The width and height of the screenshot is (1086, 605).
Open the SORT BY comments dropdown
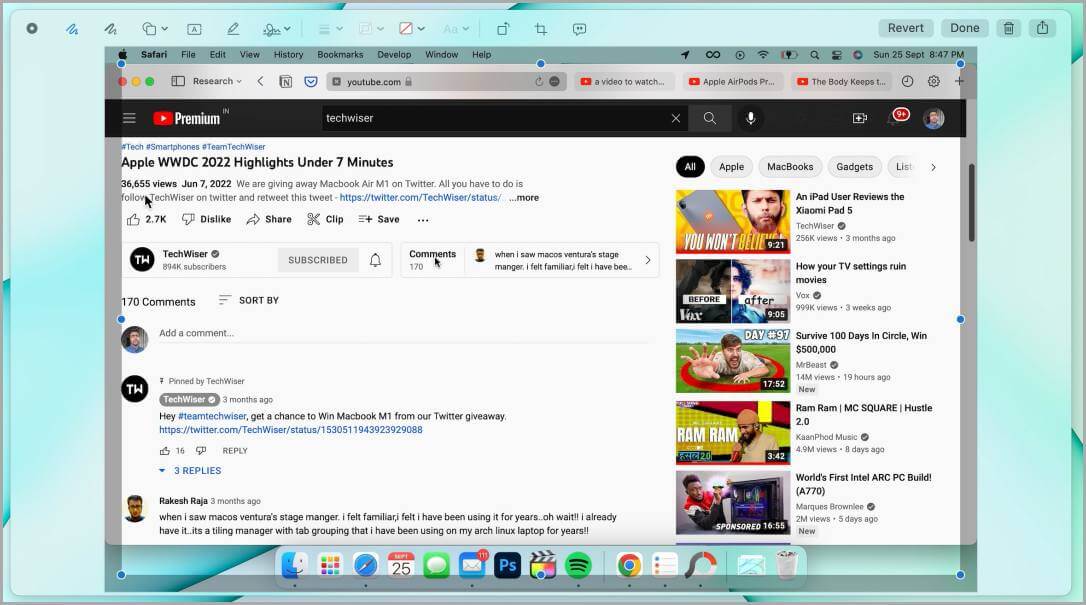pos(249,300)
